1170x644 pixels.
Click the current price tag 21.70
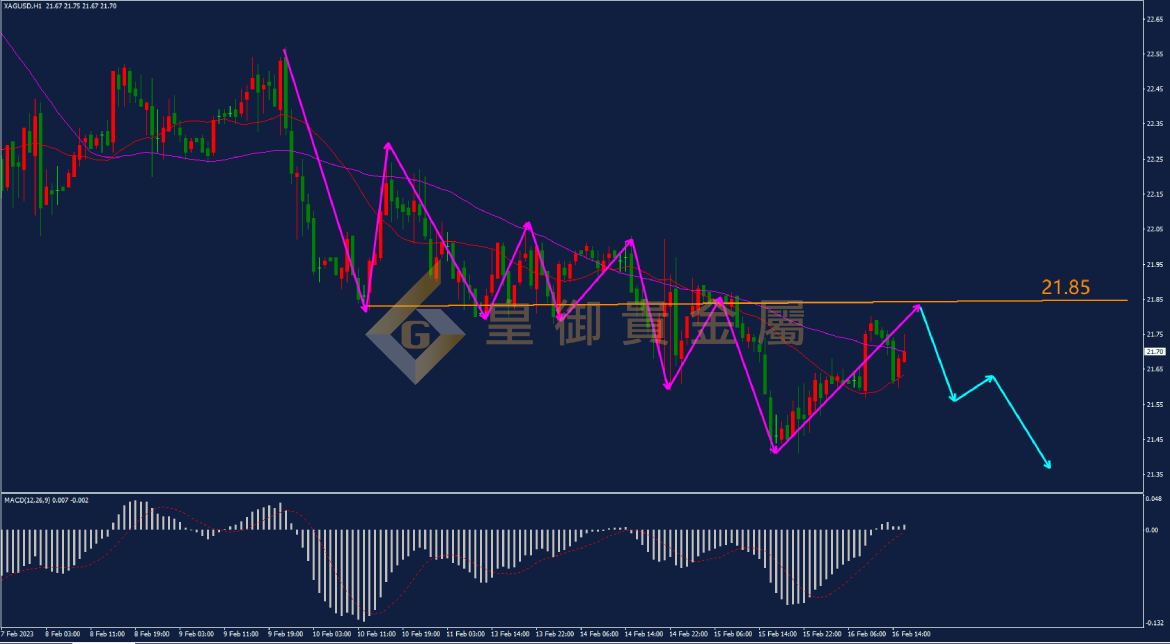pos(1155,352)
